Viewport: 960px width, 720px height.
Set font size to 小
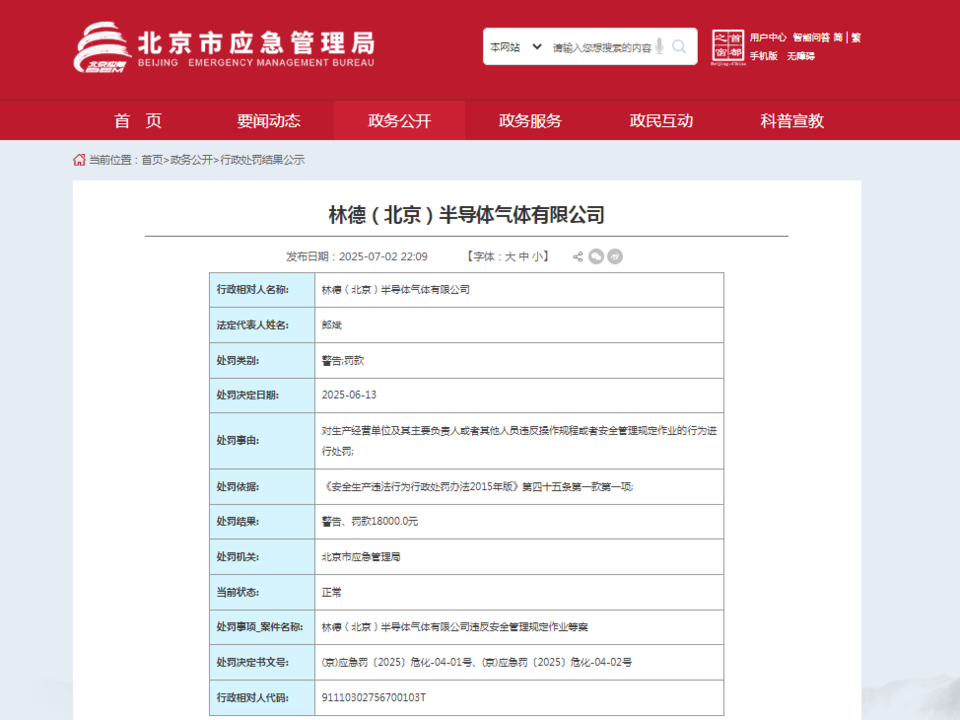537,257
